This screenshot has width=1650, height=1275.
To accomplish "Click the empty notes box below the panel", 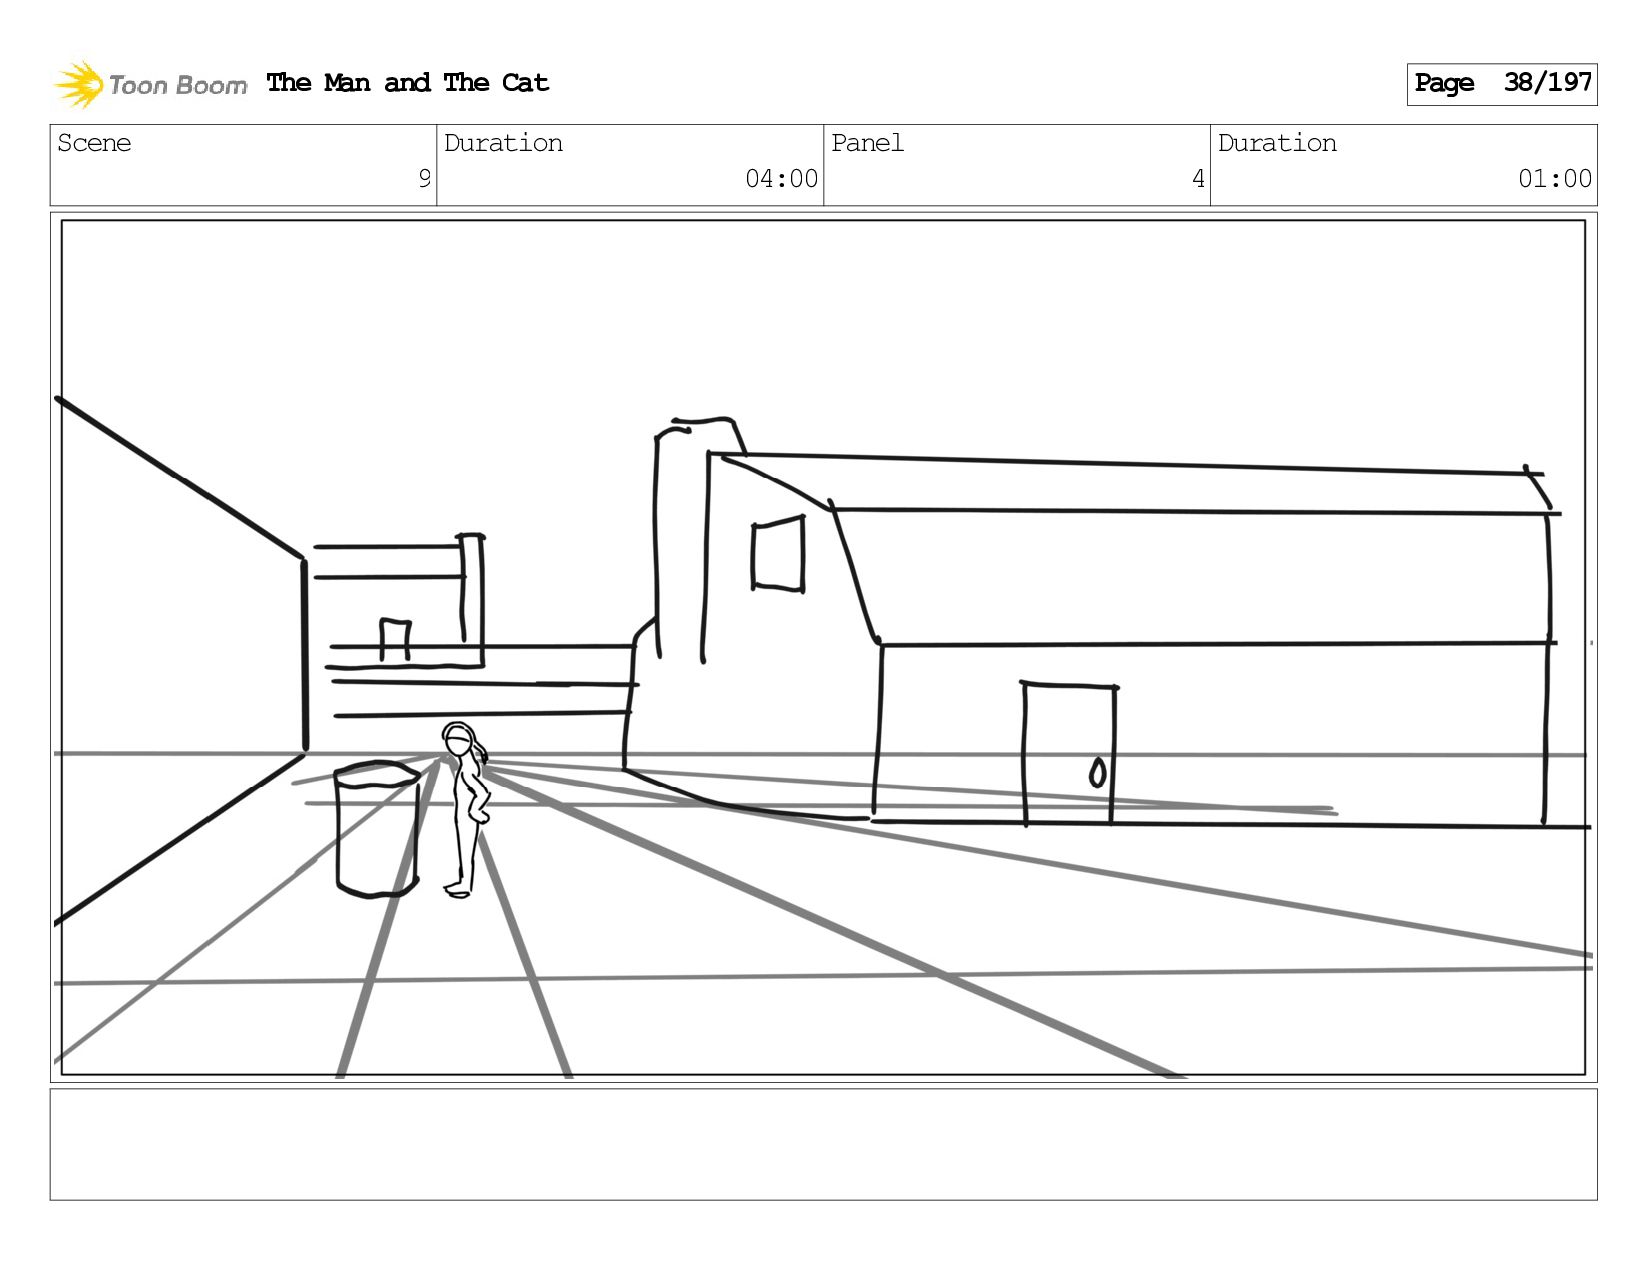I will [824, 1144].
